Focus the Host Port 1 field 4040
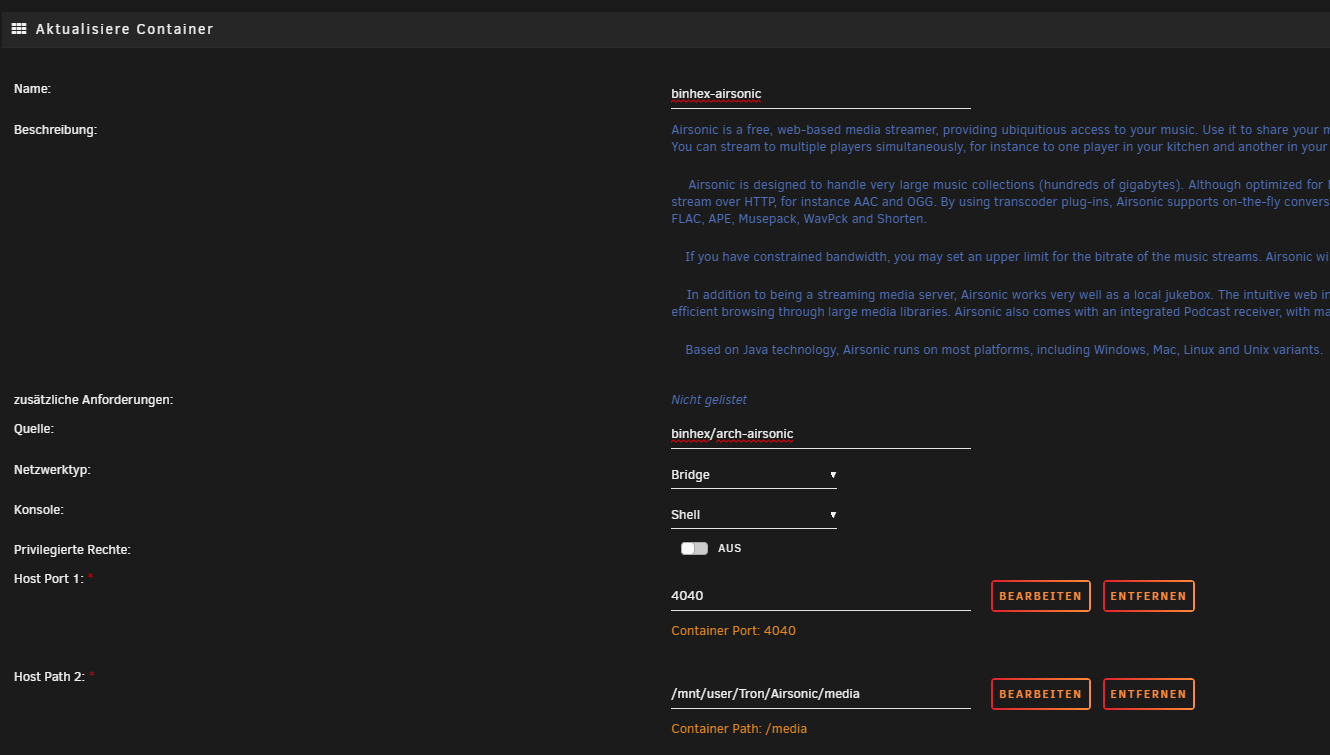 (x=821, y=596)
